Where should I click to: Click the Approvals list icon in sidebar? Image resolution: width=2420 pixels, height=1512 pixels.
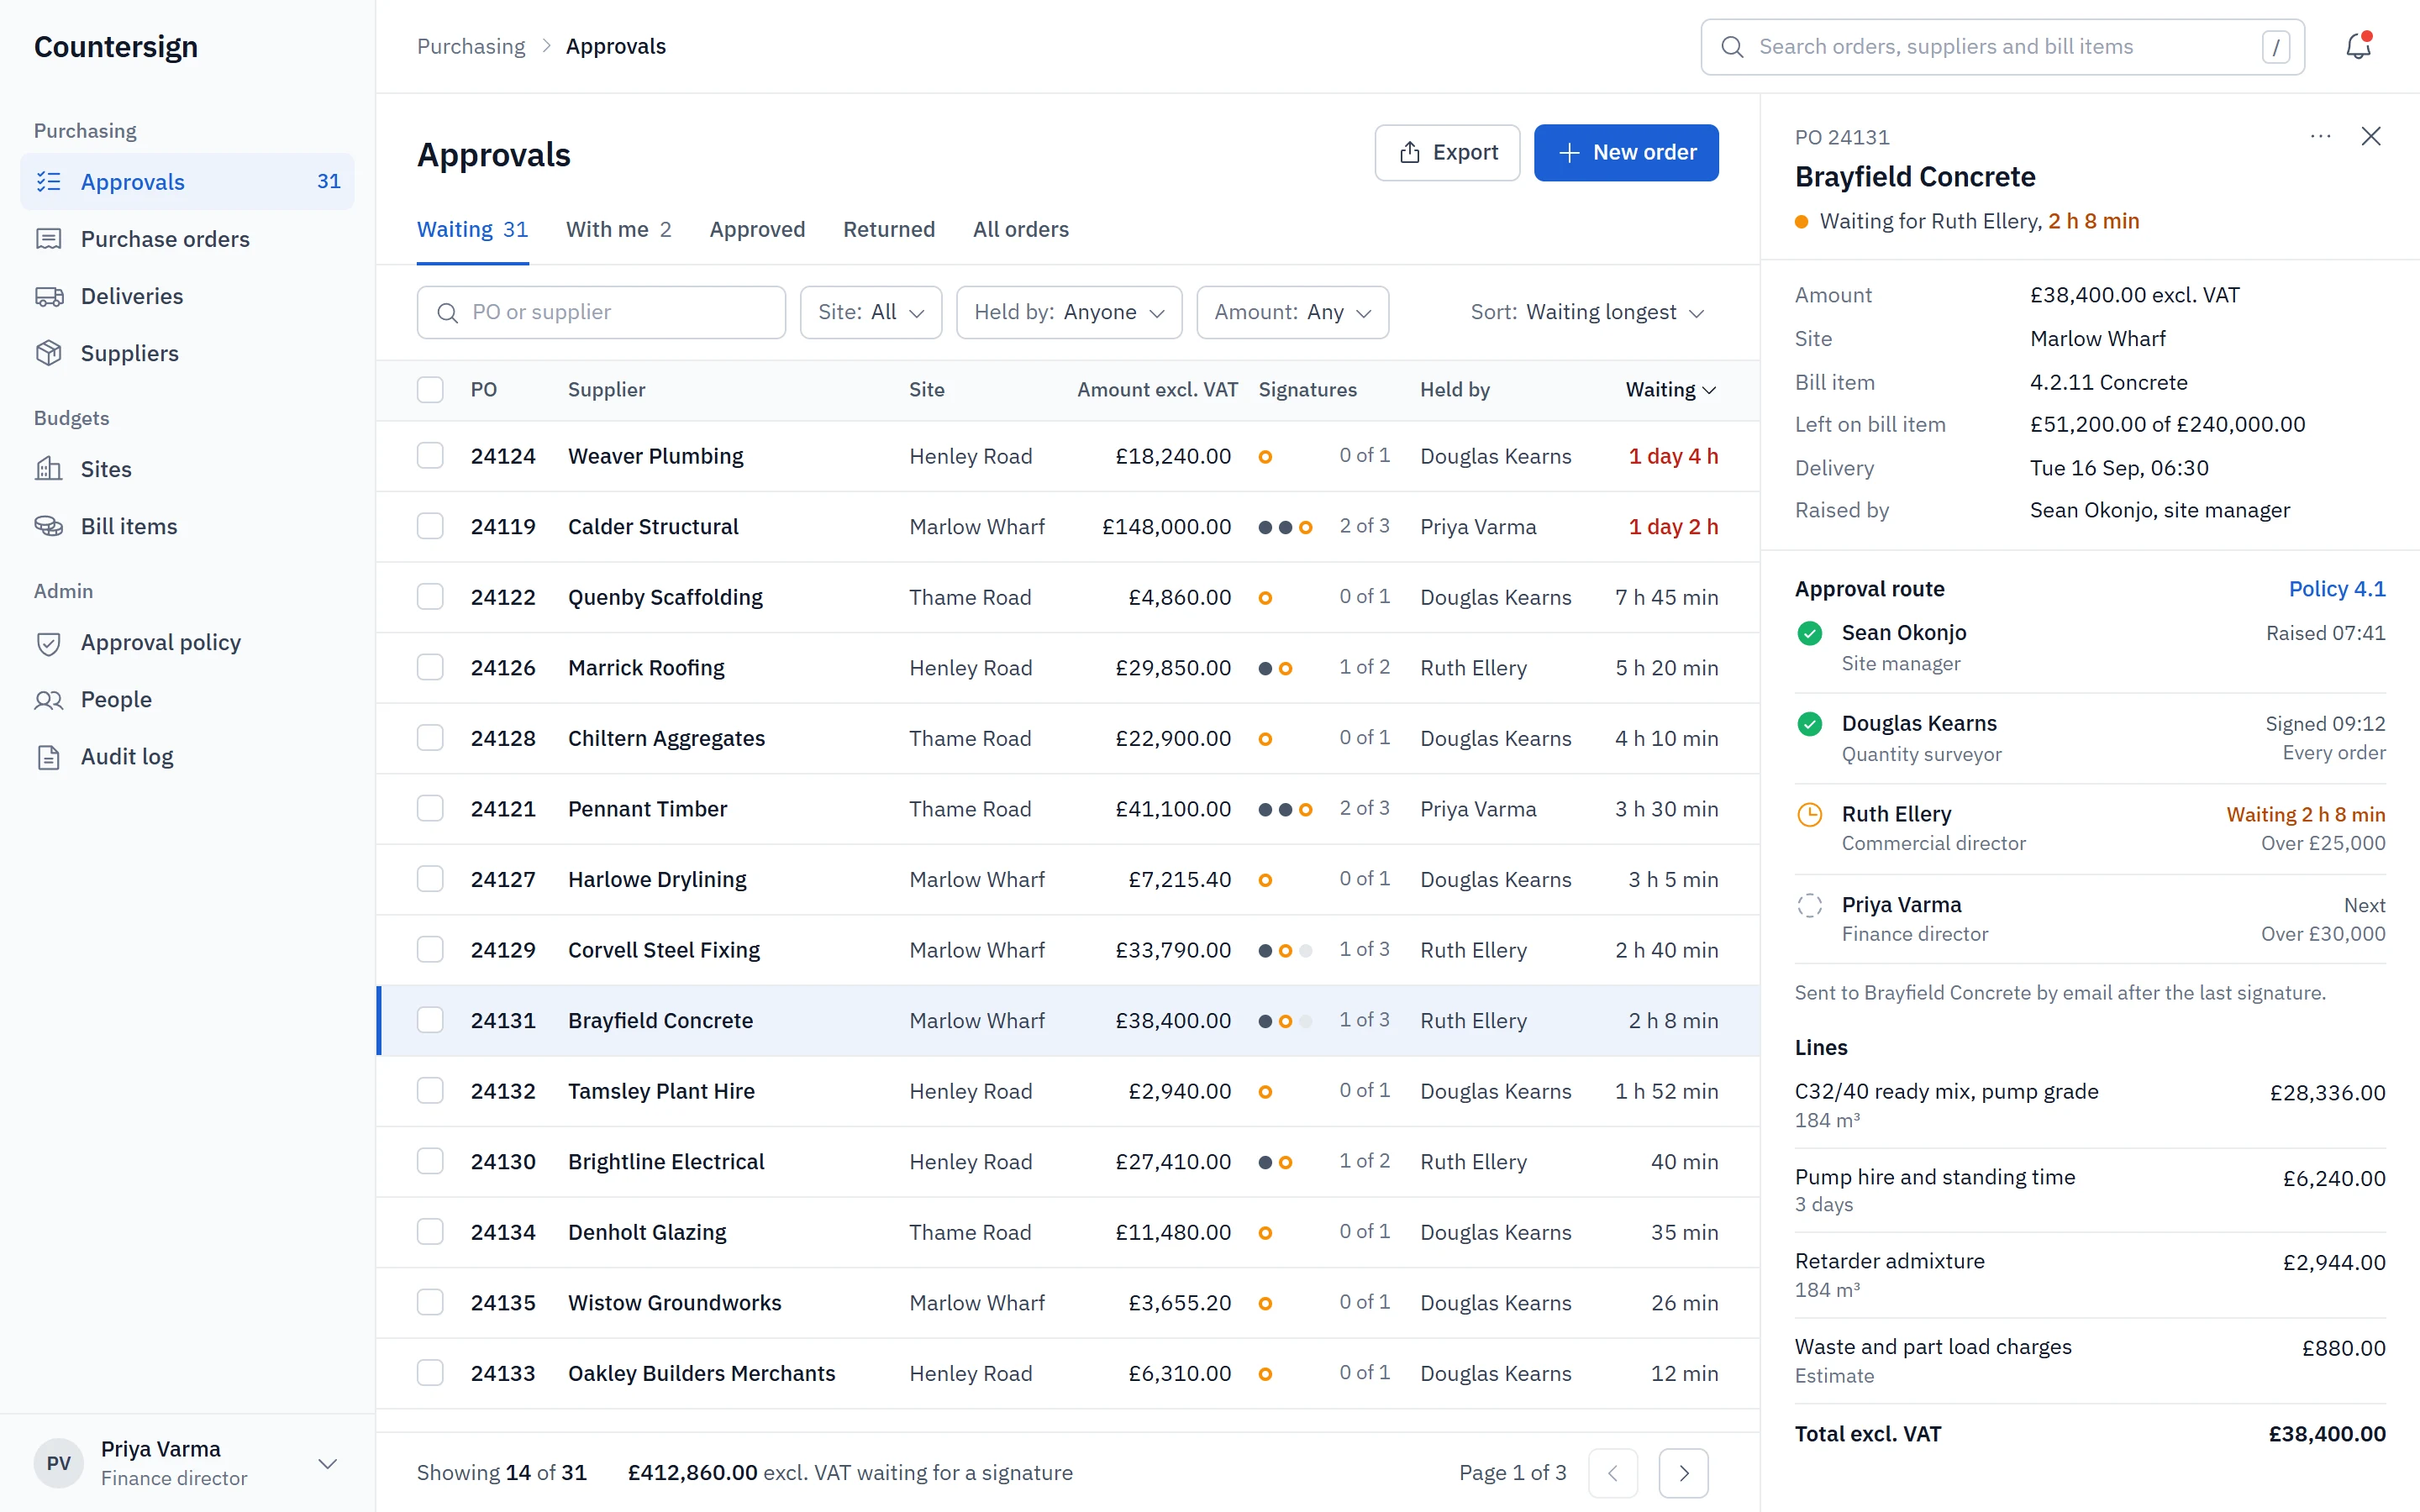(x=49, y=182)
